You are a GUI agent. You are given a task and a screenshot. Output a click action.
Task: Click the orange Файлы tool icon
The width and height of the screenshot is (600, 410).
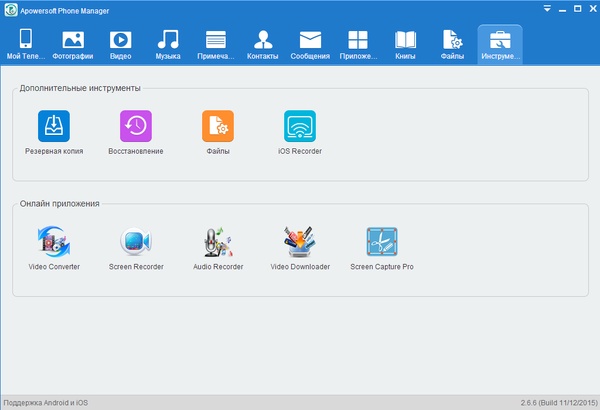click(218, 126)
